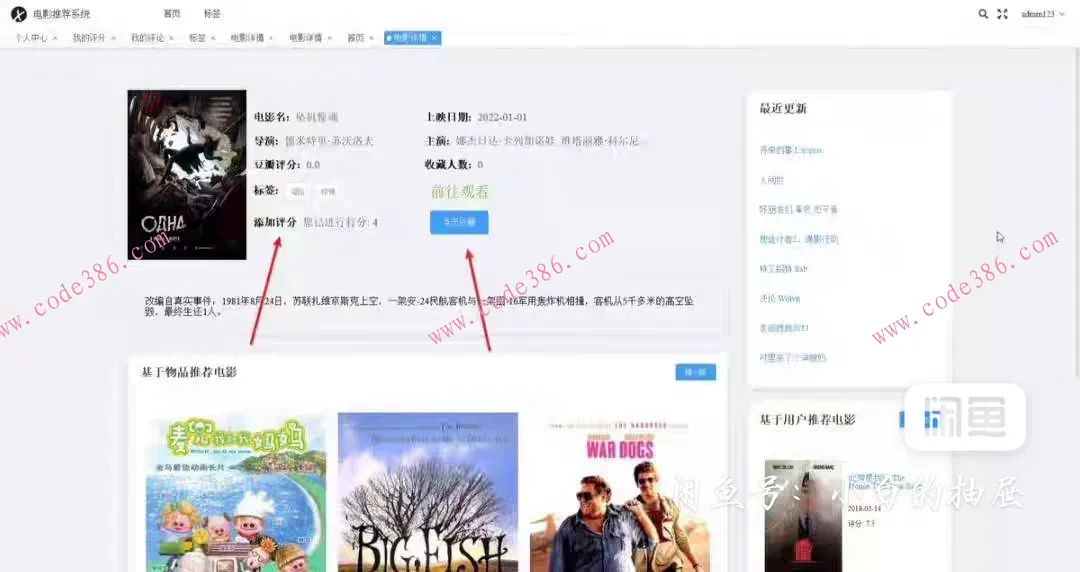The width and height of the screenshot is (1080, 572).
Task: Click the rating text ending in 打分: 4
Action: tap(340, 223)
